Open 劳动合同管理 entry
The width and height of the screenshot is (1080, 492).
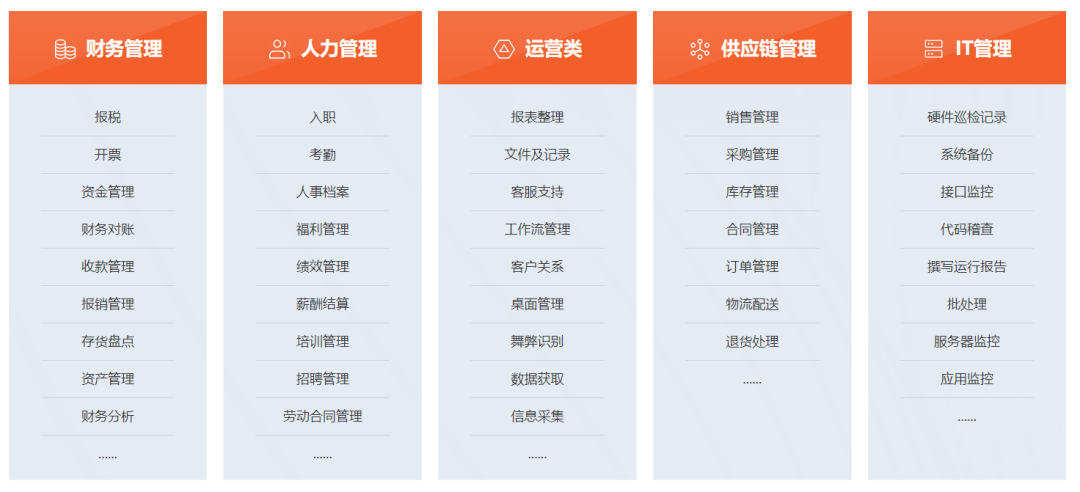322,416
